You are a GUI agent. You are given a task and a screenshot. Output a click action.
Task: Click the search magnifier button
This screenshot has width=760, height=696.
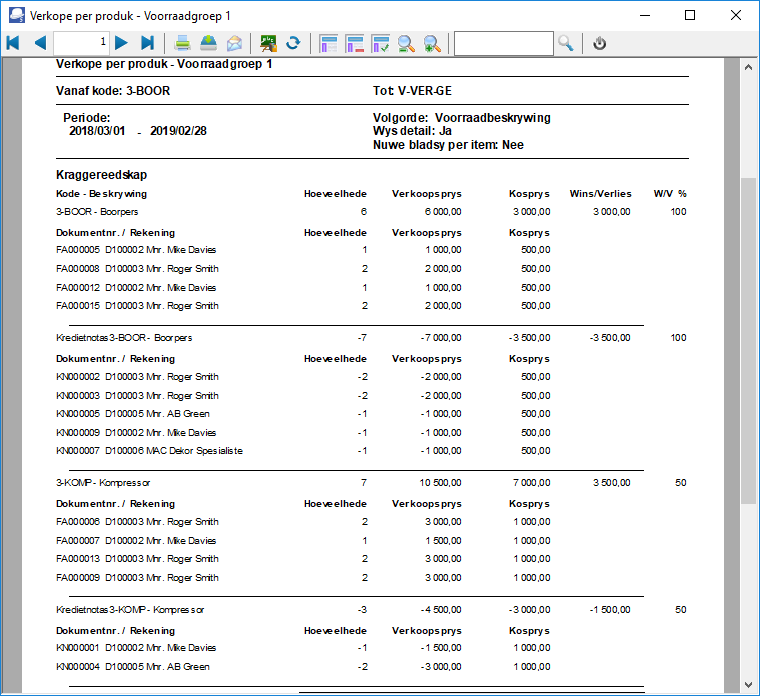566,43
